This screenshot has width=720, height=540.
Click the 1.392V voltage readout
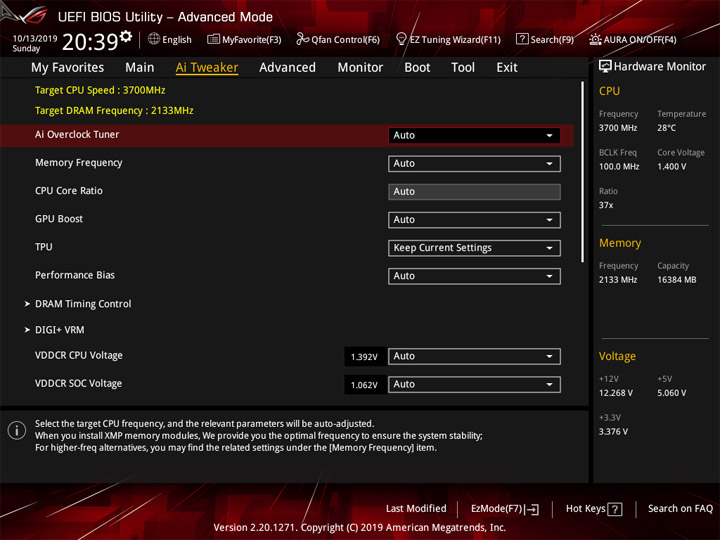pyautogui.click(x=364, y=357)
